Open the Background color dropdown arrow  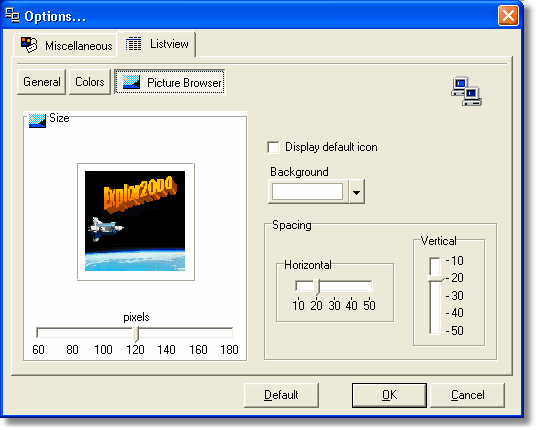pos(357,192)
